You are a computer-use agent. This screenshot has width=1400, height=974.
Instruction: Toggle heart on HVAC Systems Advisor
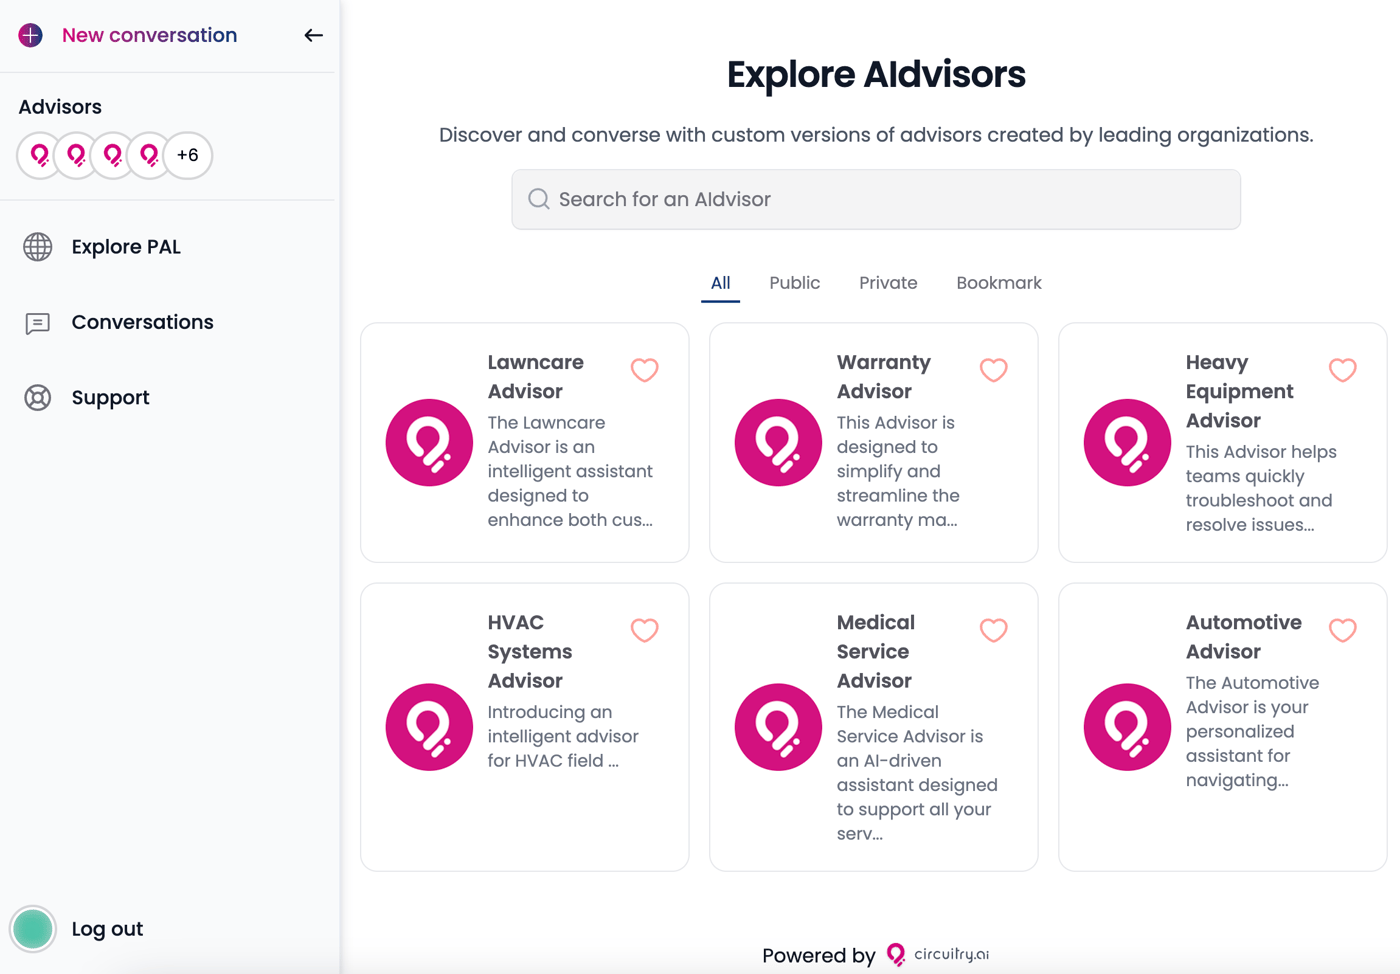pyautogui.click(x=645, y=630)
